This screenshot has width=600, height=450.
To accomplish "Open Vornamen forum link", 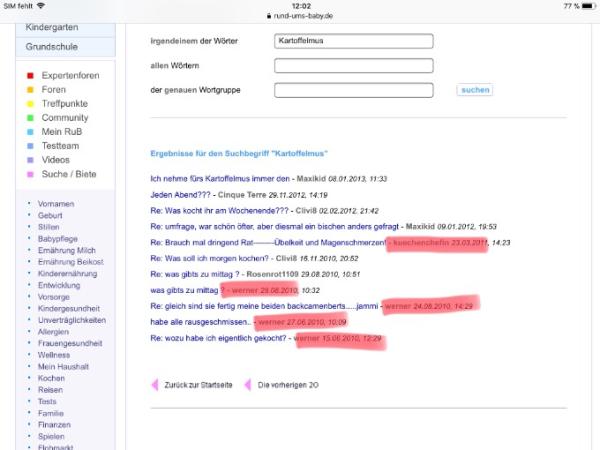I will [56, 204].
